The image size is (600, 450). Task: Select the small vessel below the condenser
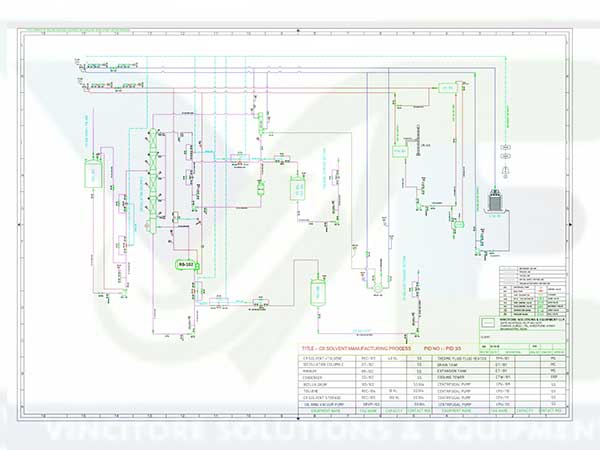(261, 188)
